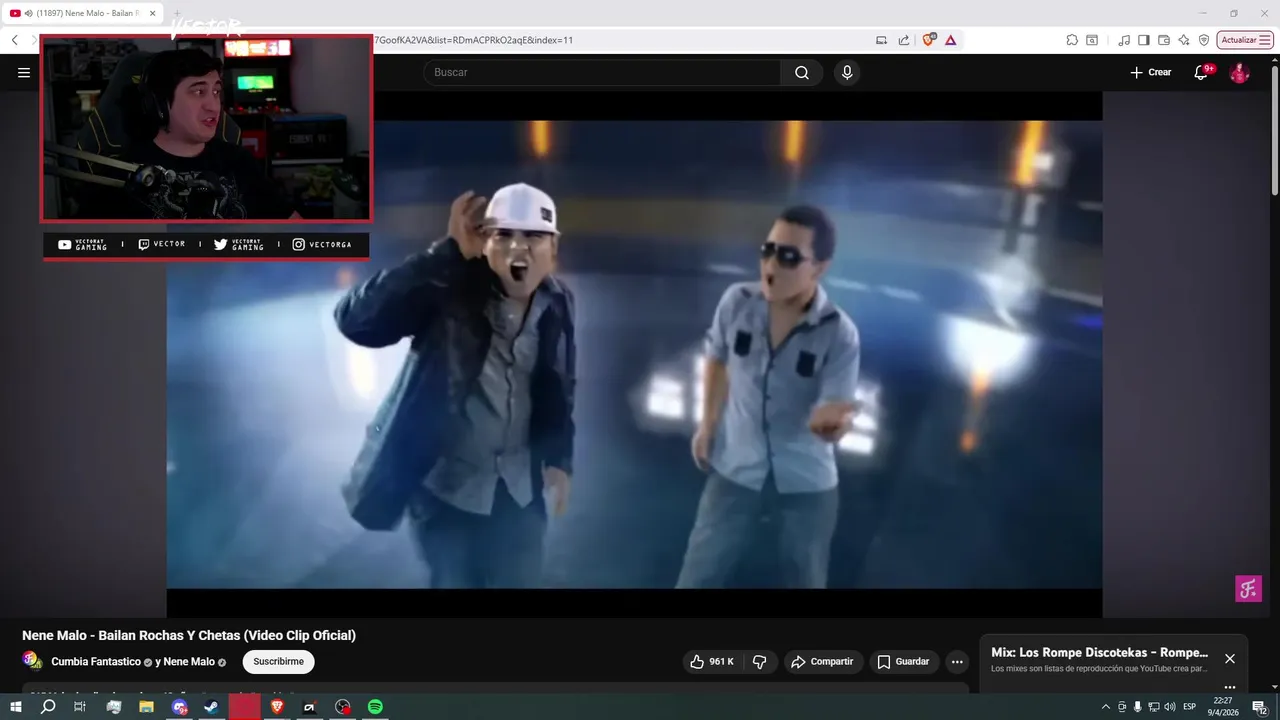The width and height of the screenshot is (1280, 720).
Task: Open browser extensions puzzle icon
Action: (x=1072, y=40)
